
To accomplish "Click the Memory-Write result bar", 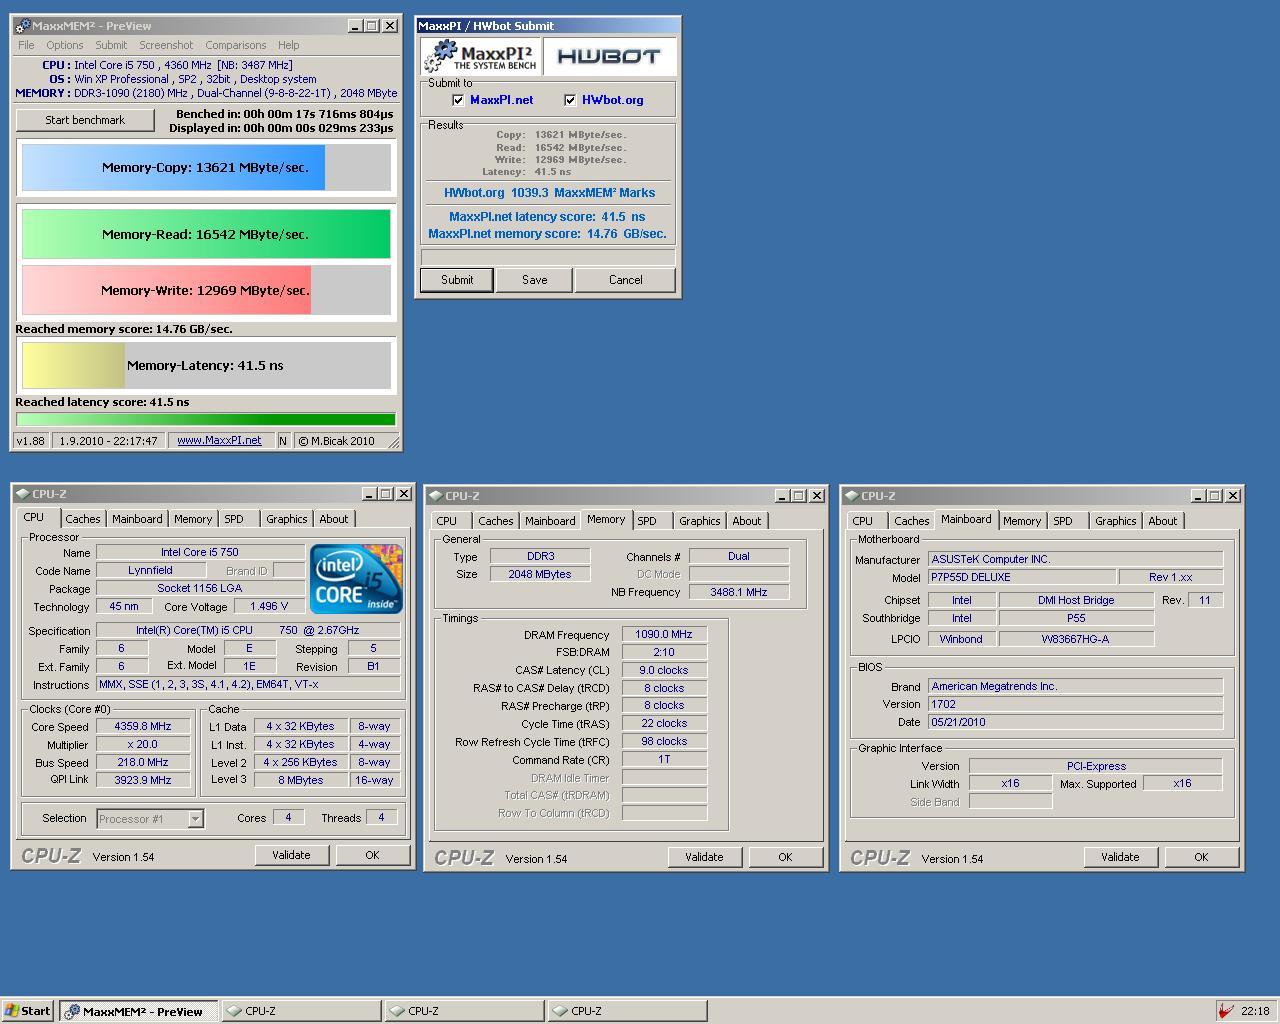I will pos(206,290).
